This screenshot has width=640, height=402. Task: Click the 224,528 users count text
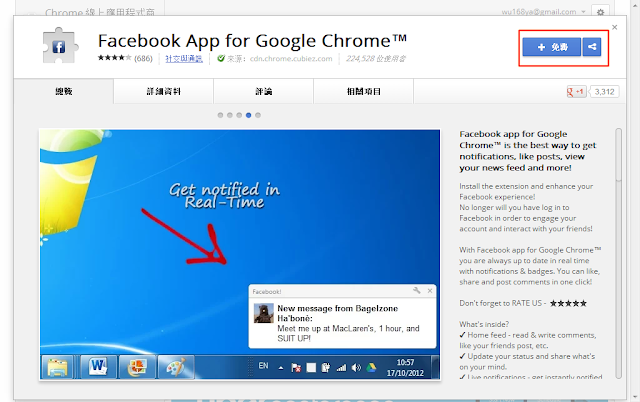point(376,59)
